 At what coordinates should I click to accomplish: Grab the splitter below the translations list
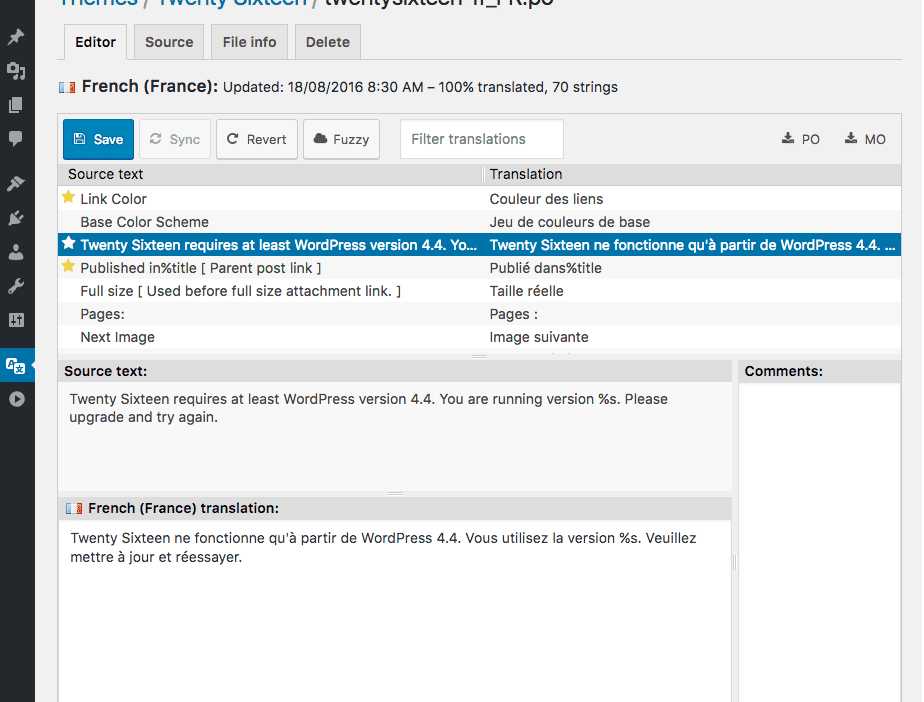point(479,356)
